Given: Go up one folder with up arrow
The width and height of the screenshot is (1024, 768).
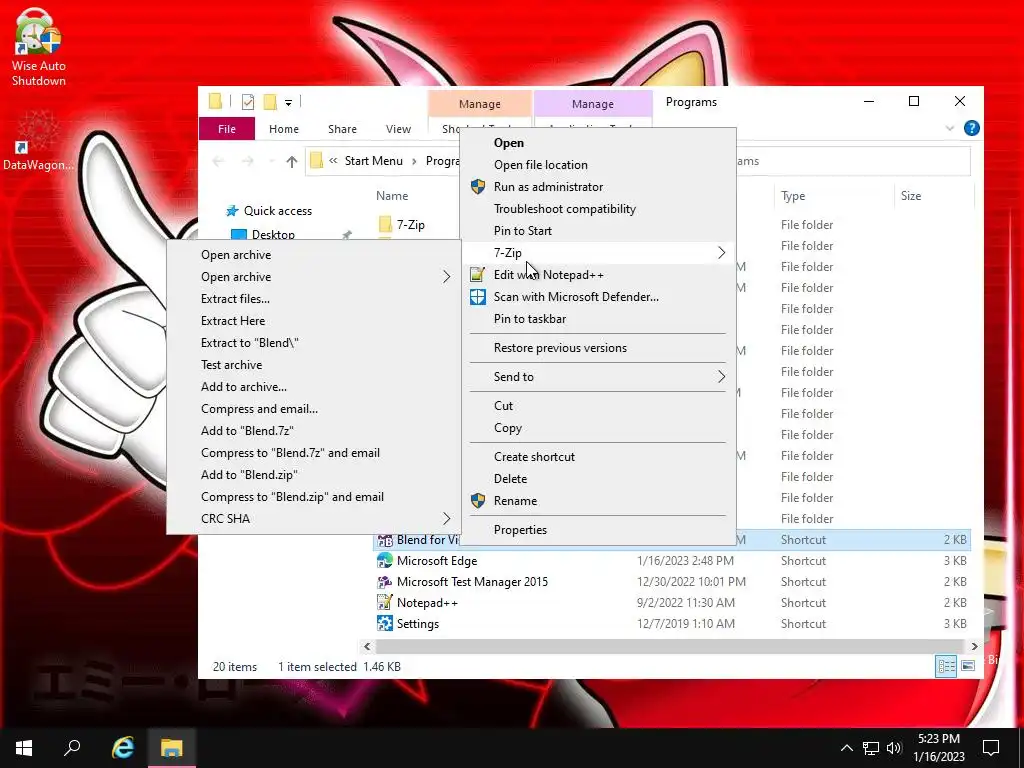Looking at the screenshot, I should click(291, 161).
